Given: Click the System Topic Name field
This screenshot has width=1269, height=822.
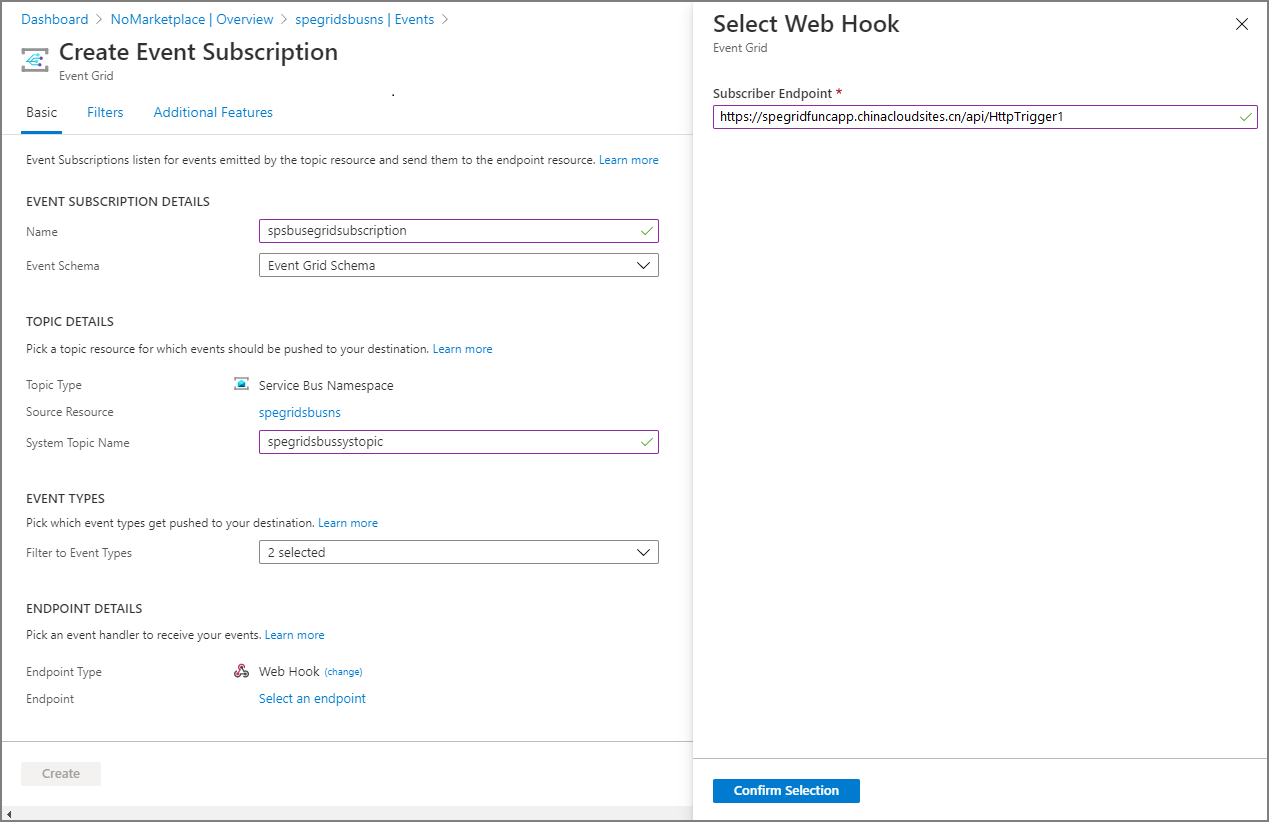Looking at the screenshot, I should tap(448, 442).
